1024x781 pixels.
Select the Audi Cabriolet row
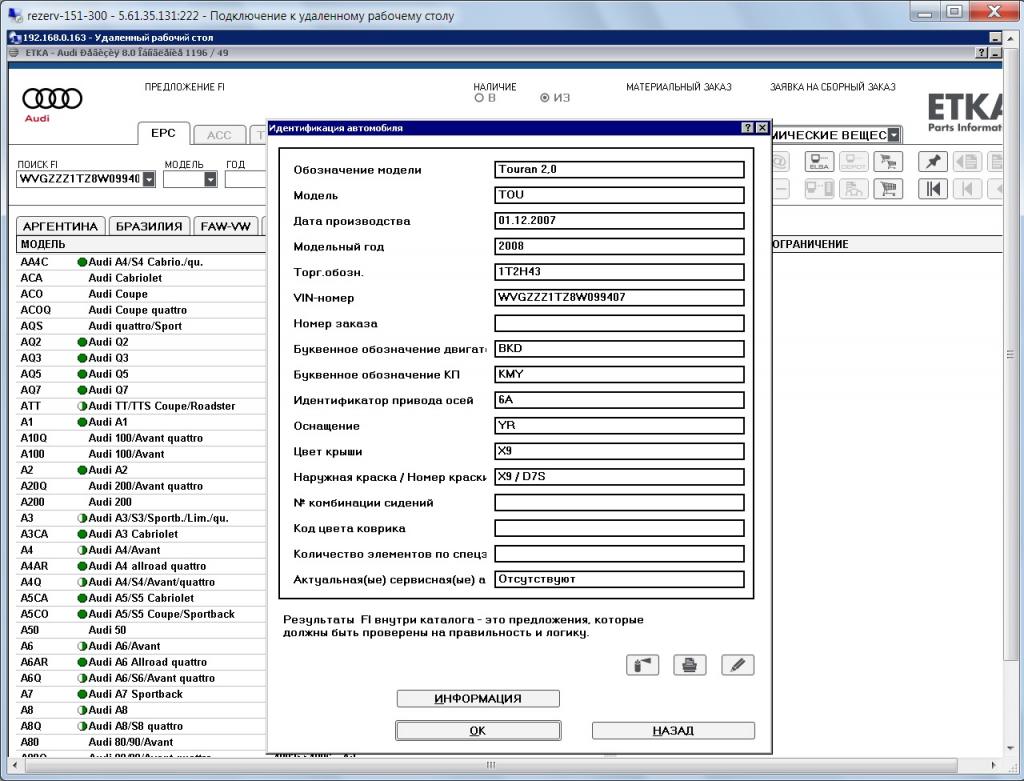pyautogui.click(x=141, y=278)
